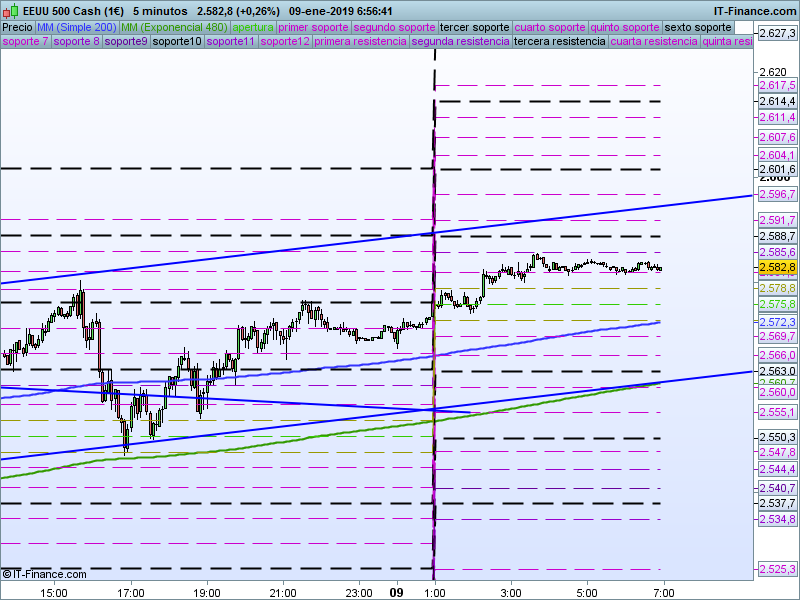Open the IT-Finance.com link at top right

(755, 11)
